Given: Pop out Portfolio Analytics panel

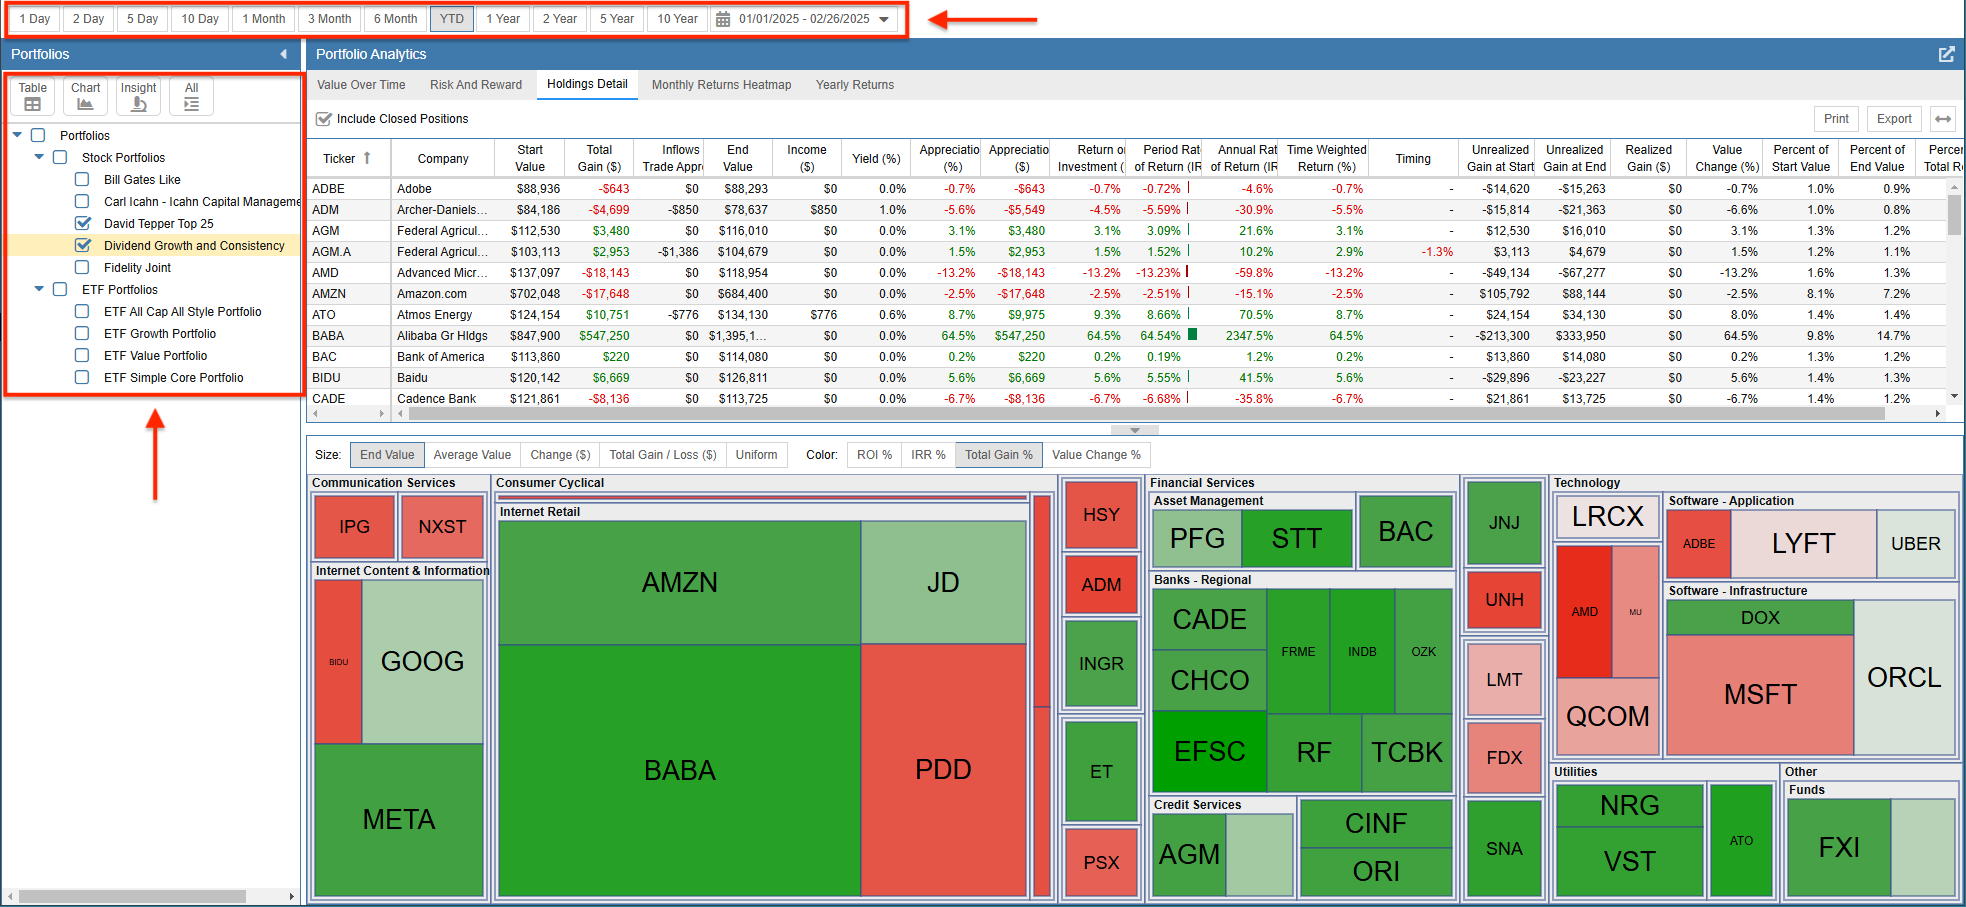Looking at the screenshot, I should pos(1946,54).
